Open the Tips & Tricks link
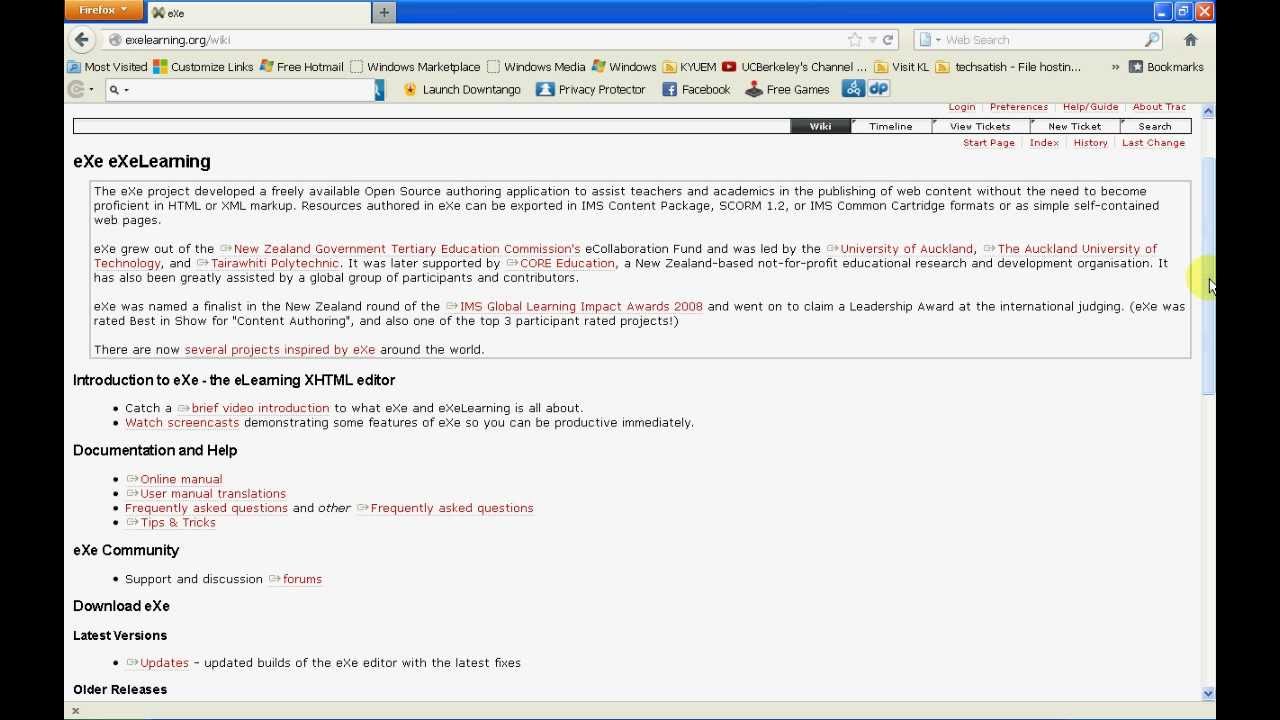1280x720 pixels. click(171, 522)
